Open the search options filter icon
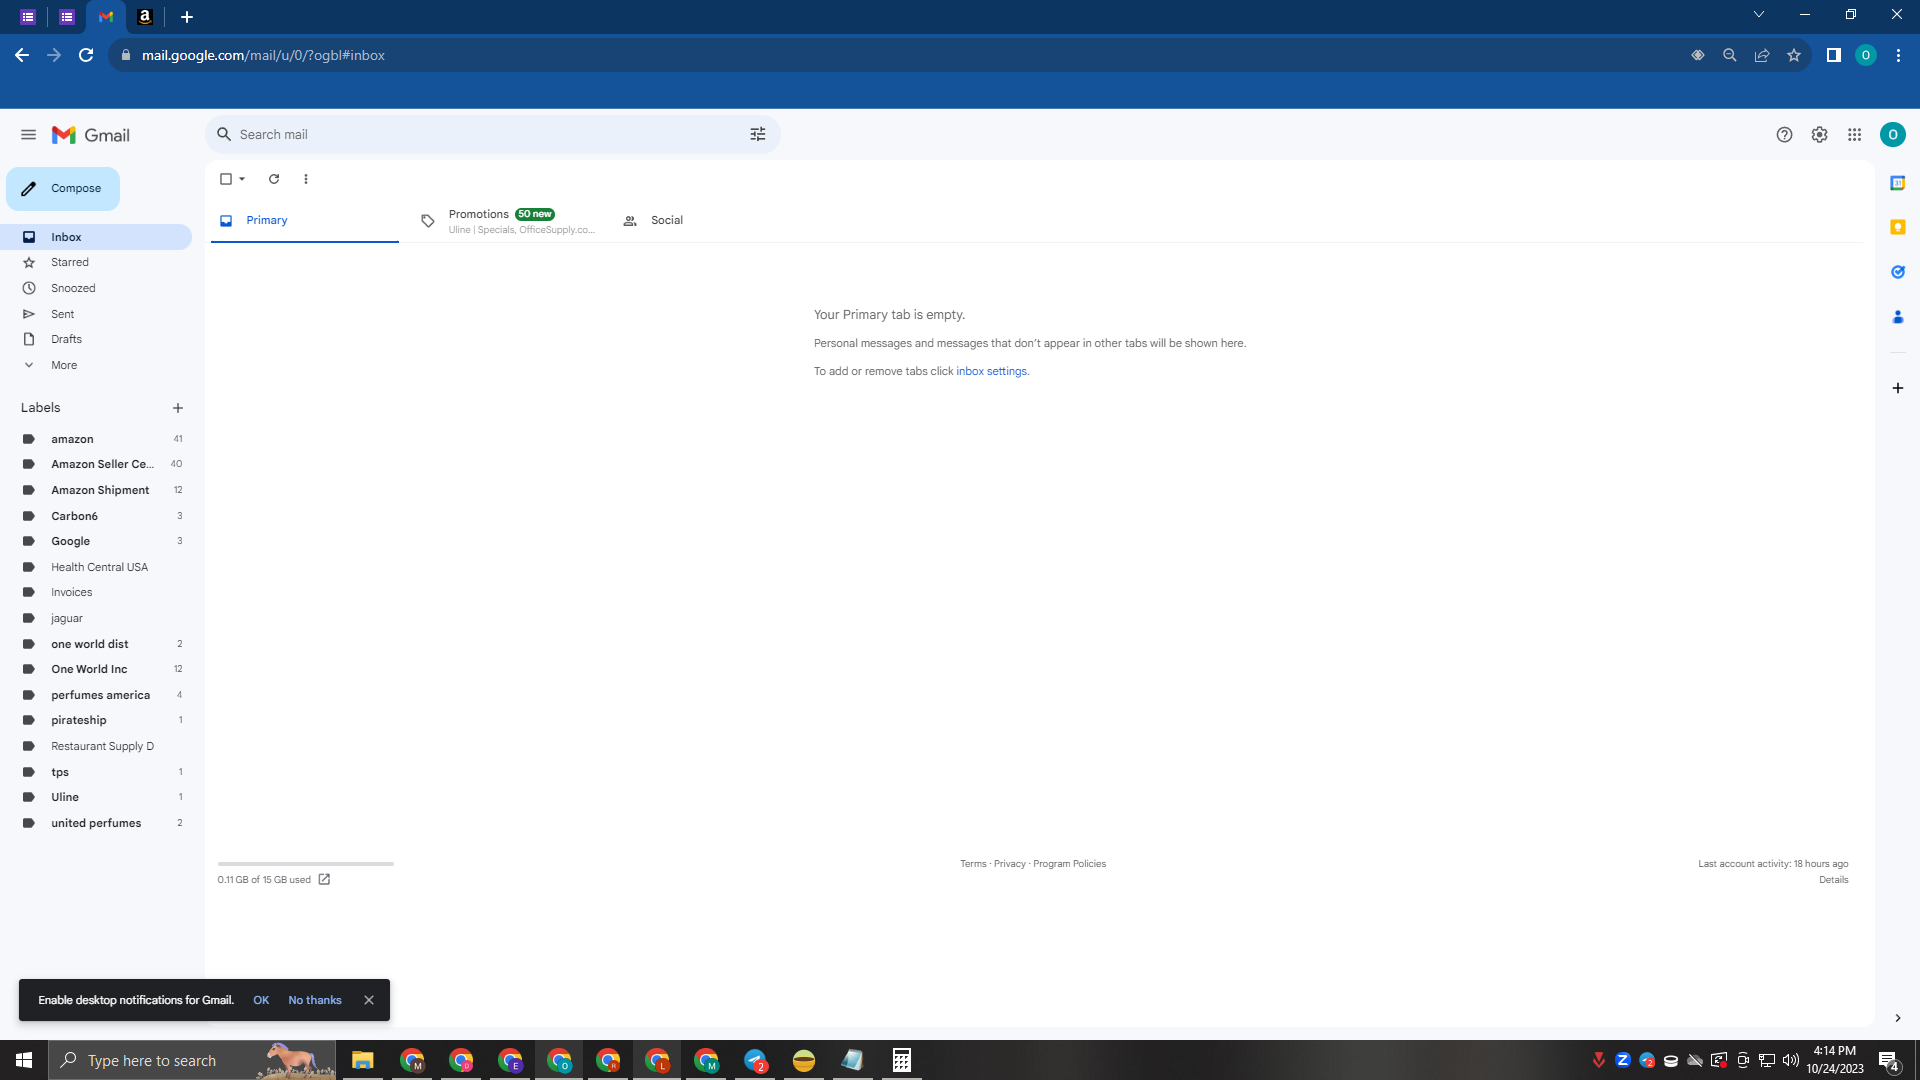Viewport: 1920px width, 1080px height. coord(758,134)
